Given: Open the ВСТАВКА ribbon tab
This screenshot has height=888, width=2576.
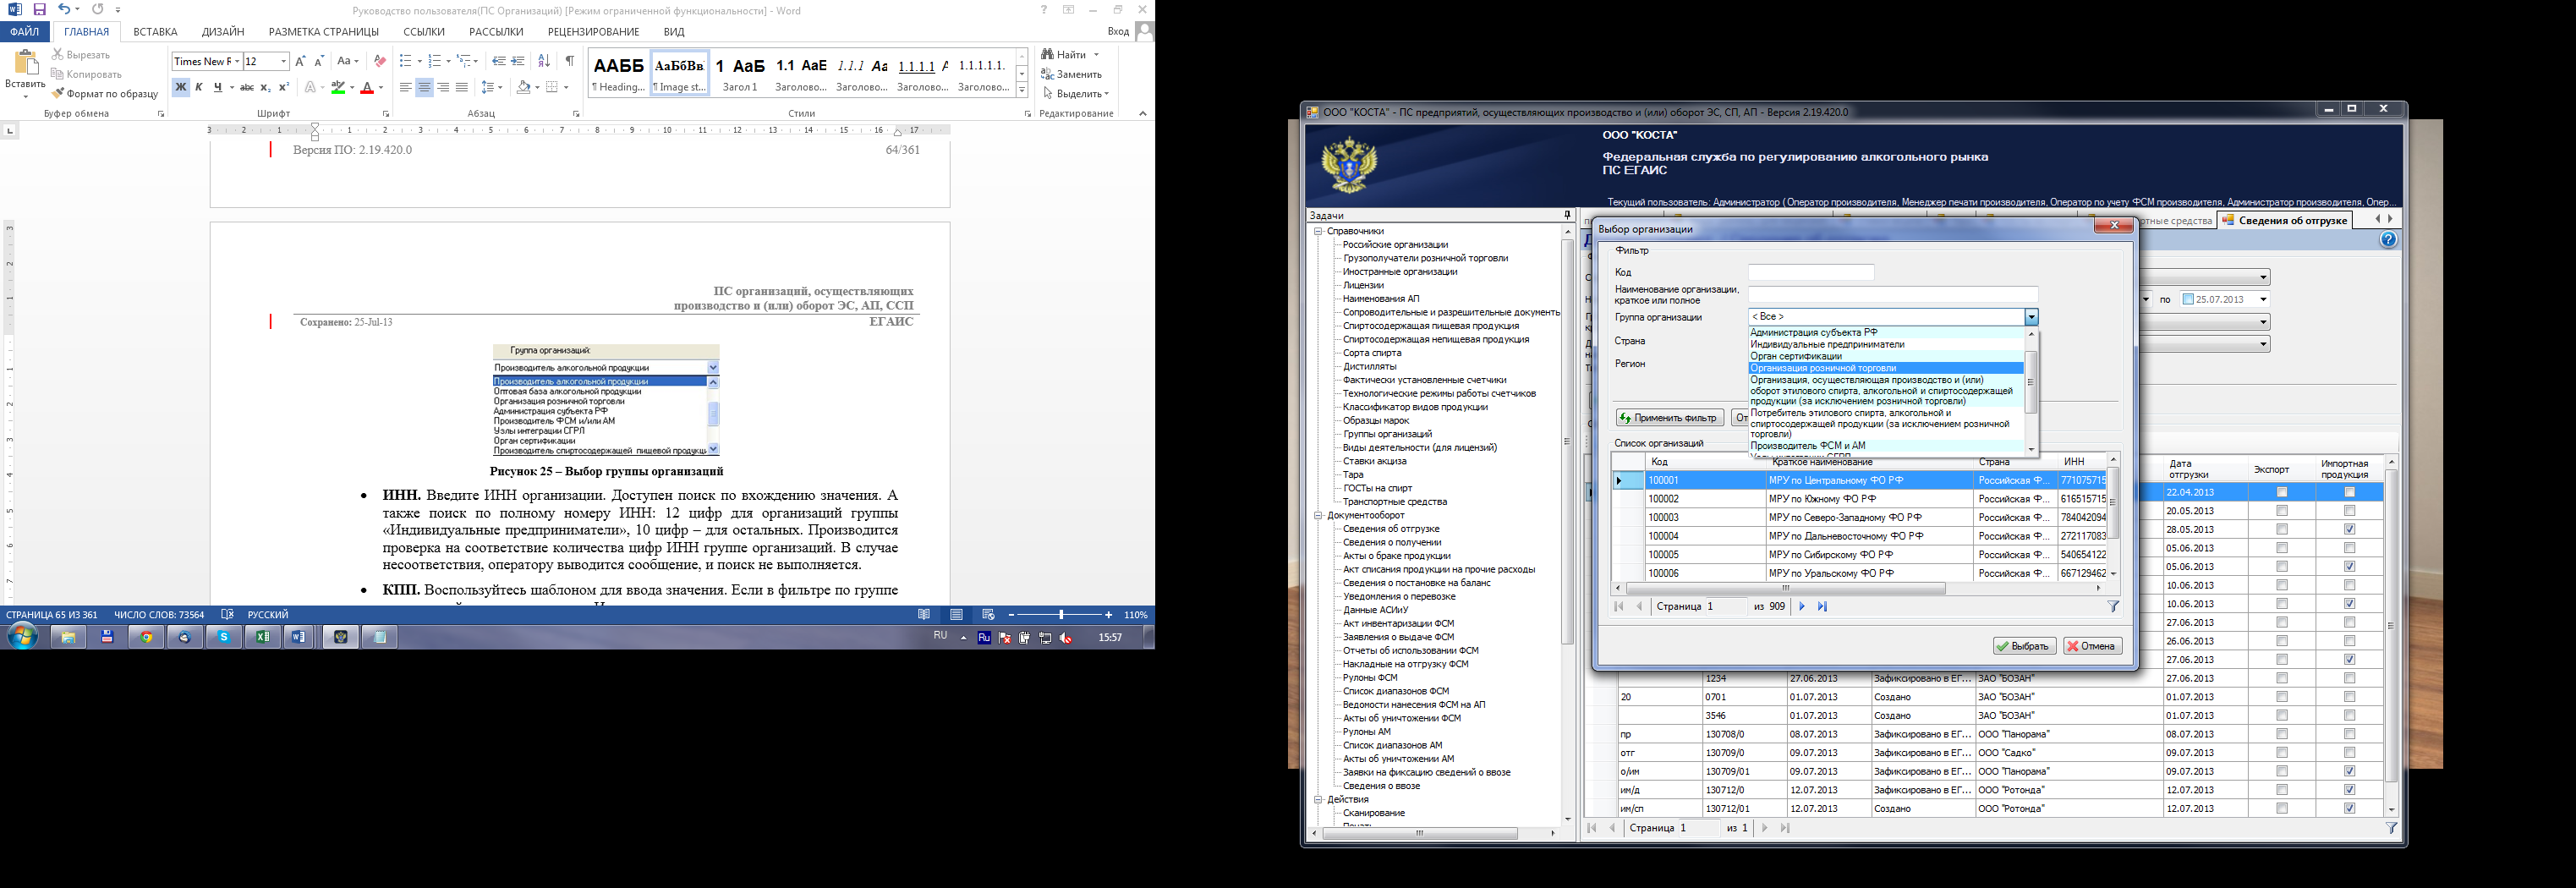Looking at the screenshot, I should coord(155,32).
